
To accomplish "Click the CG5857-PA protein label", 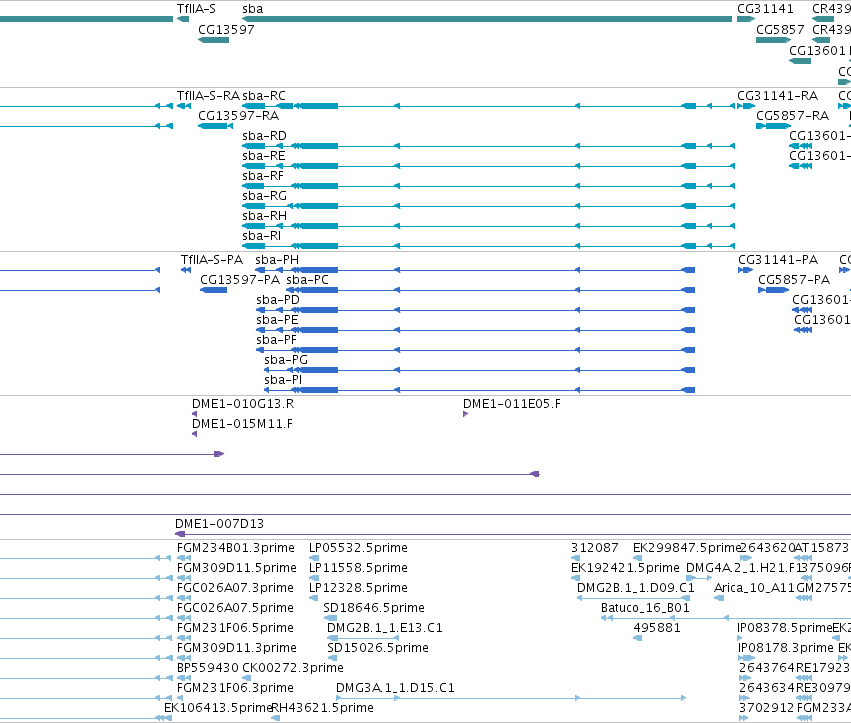I will [794, 280].
